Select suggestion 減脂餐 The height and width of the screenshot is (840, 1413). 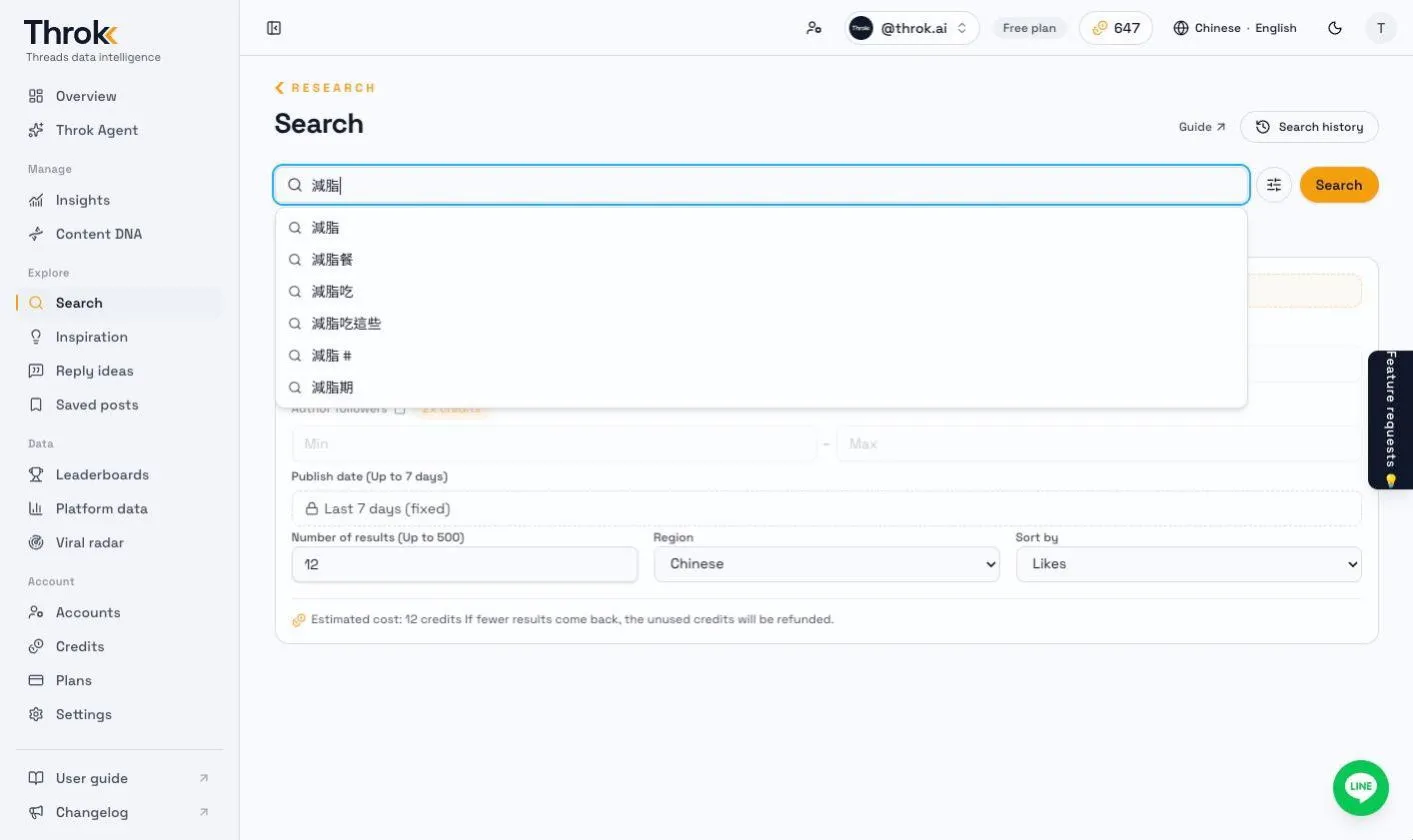(761, 260)
